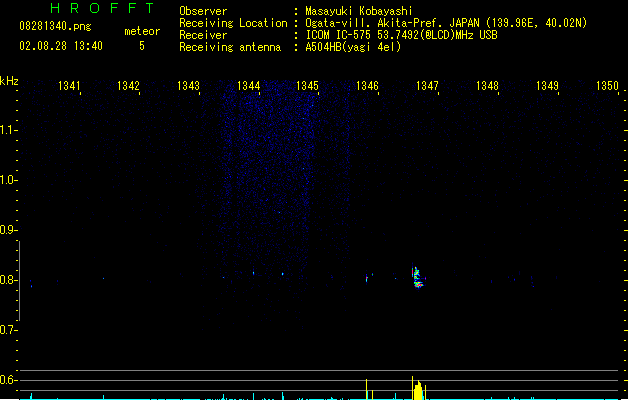The width and height of the screenshot is (629, 400).
Task: Click the 1.0 kHz axis label
Action: (8, 180)
